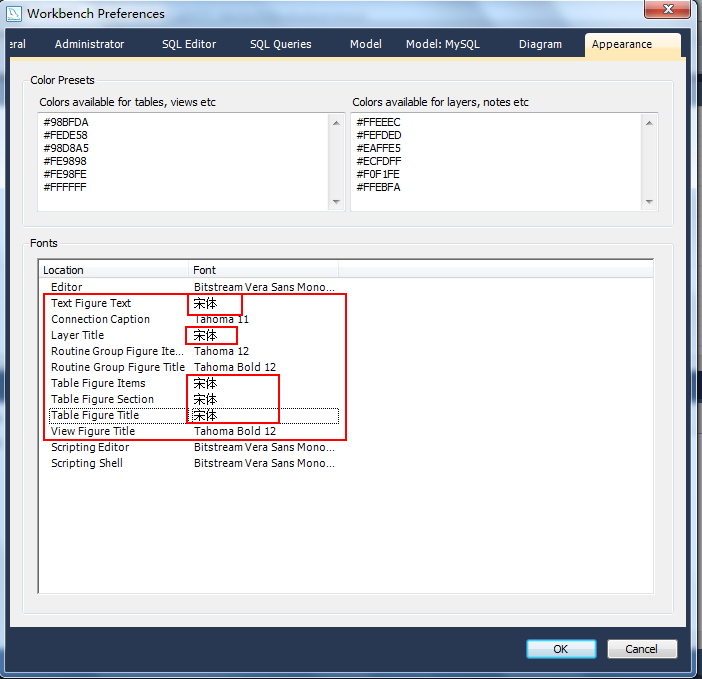
Task: Select the Routine Group Figure Title row
Action: [193, 367]
